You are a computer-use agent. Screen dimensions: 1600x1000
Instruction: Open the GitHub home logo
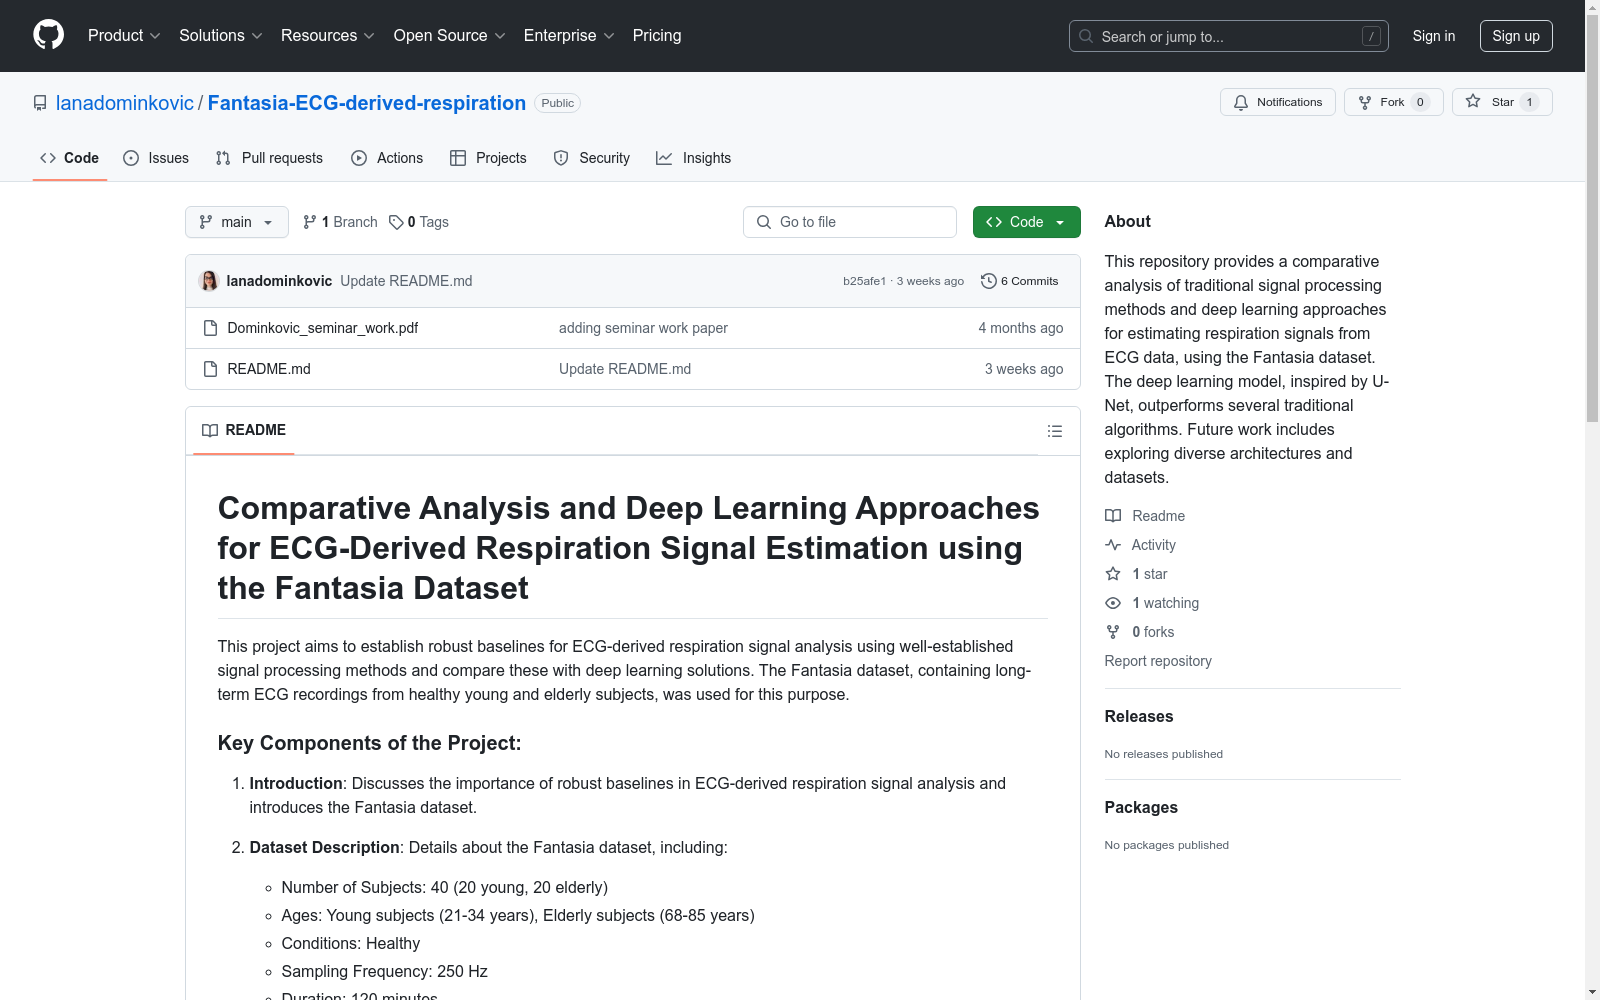point(48,35)
